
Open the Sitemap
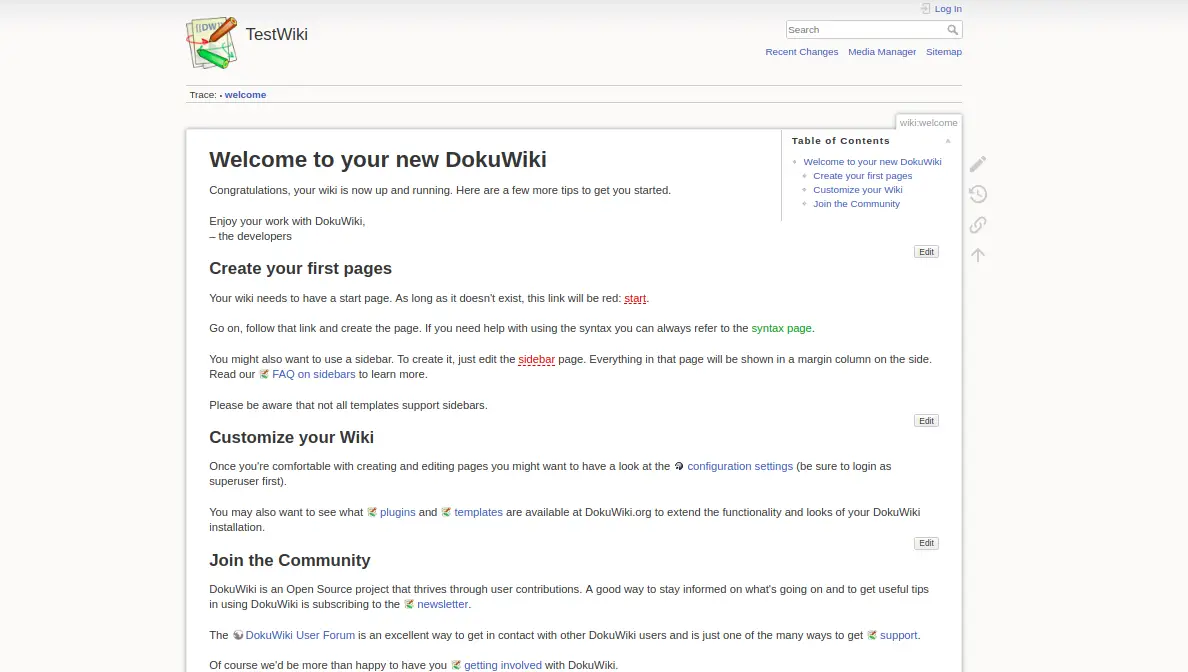pos(943,52)
